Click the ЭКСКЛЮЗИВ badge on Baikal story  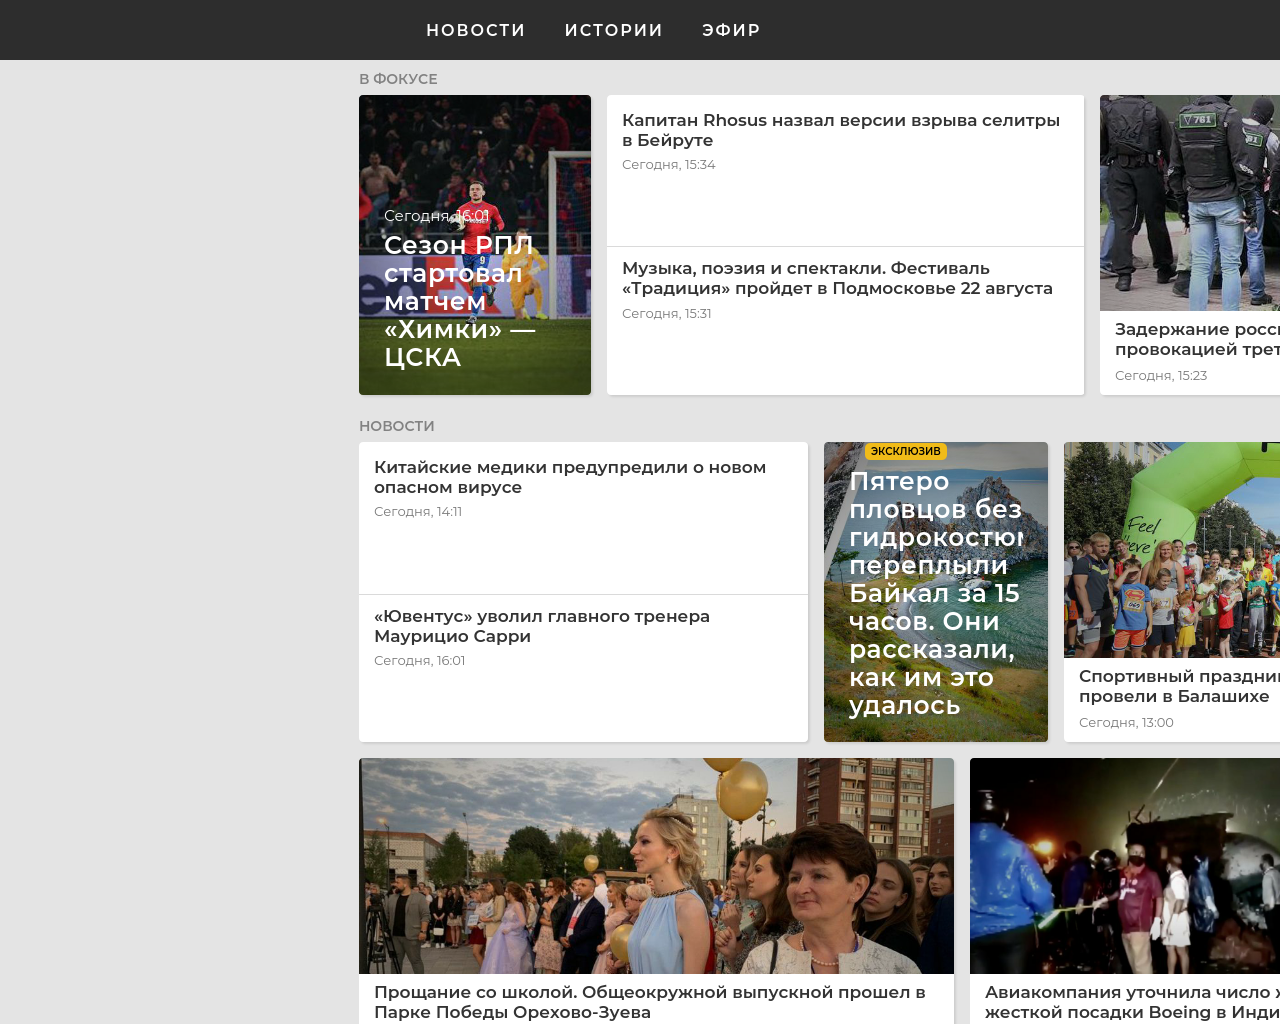click(x=905, y=450)
